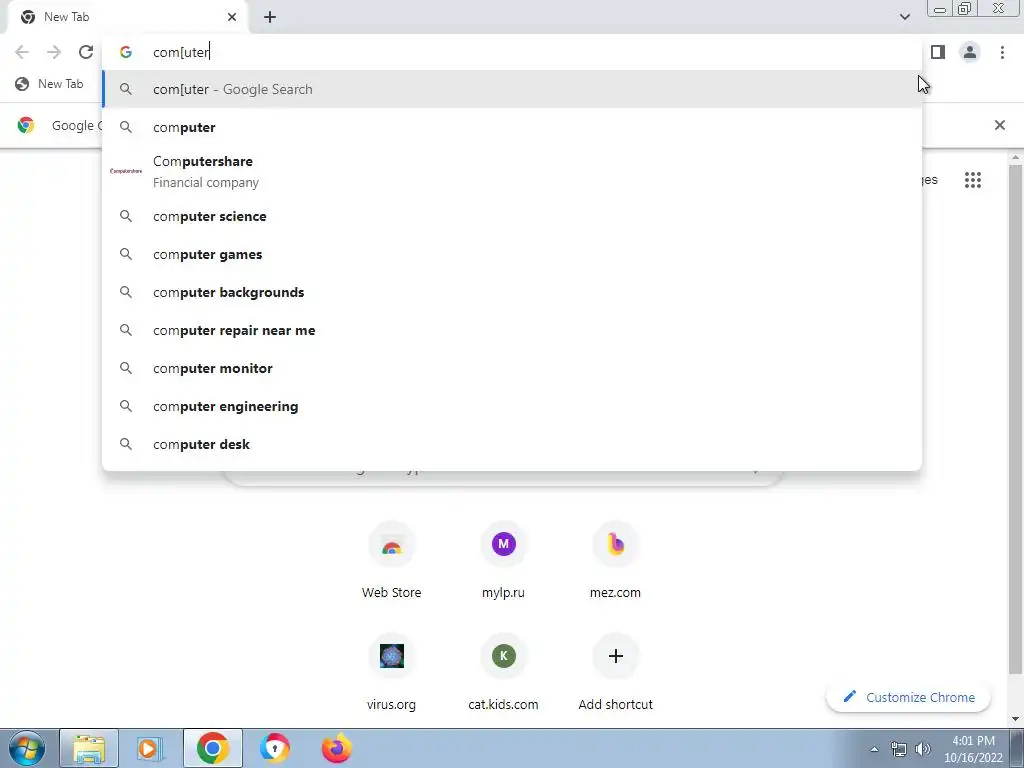Open the volume tray icon
This screenshot has height=768, width=1024.
click(x=923, y=749)
